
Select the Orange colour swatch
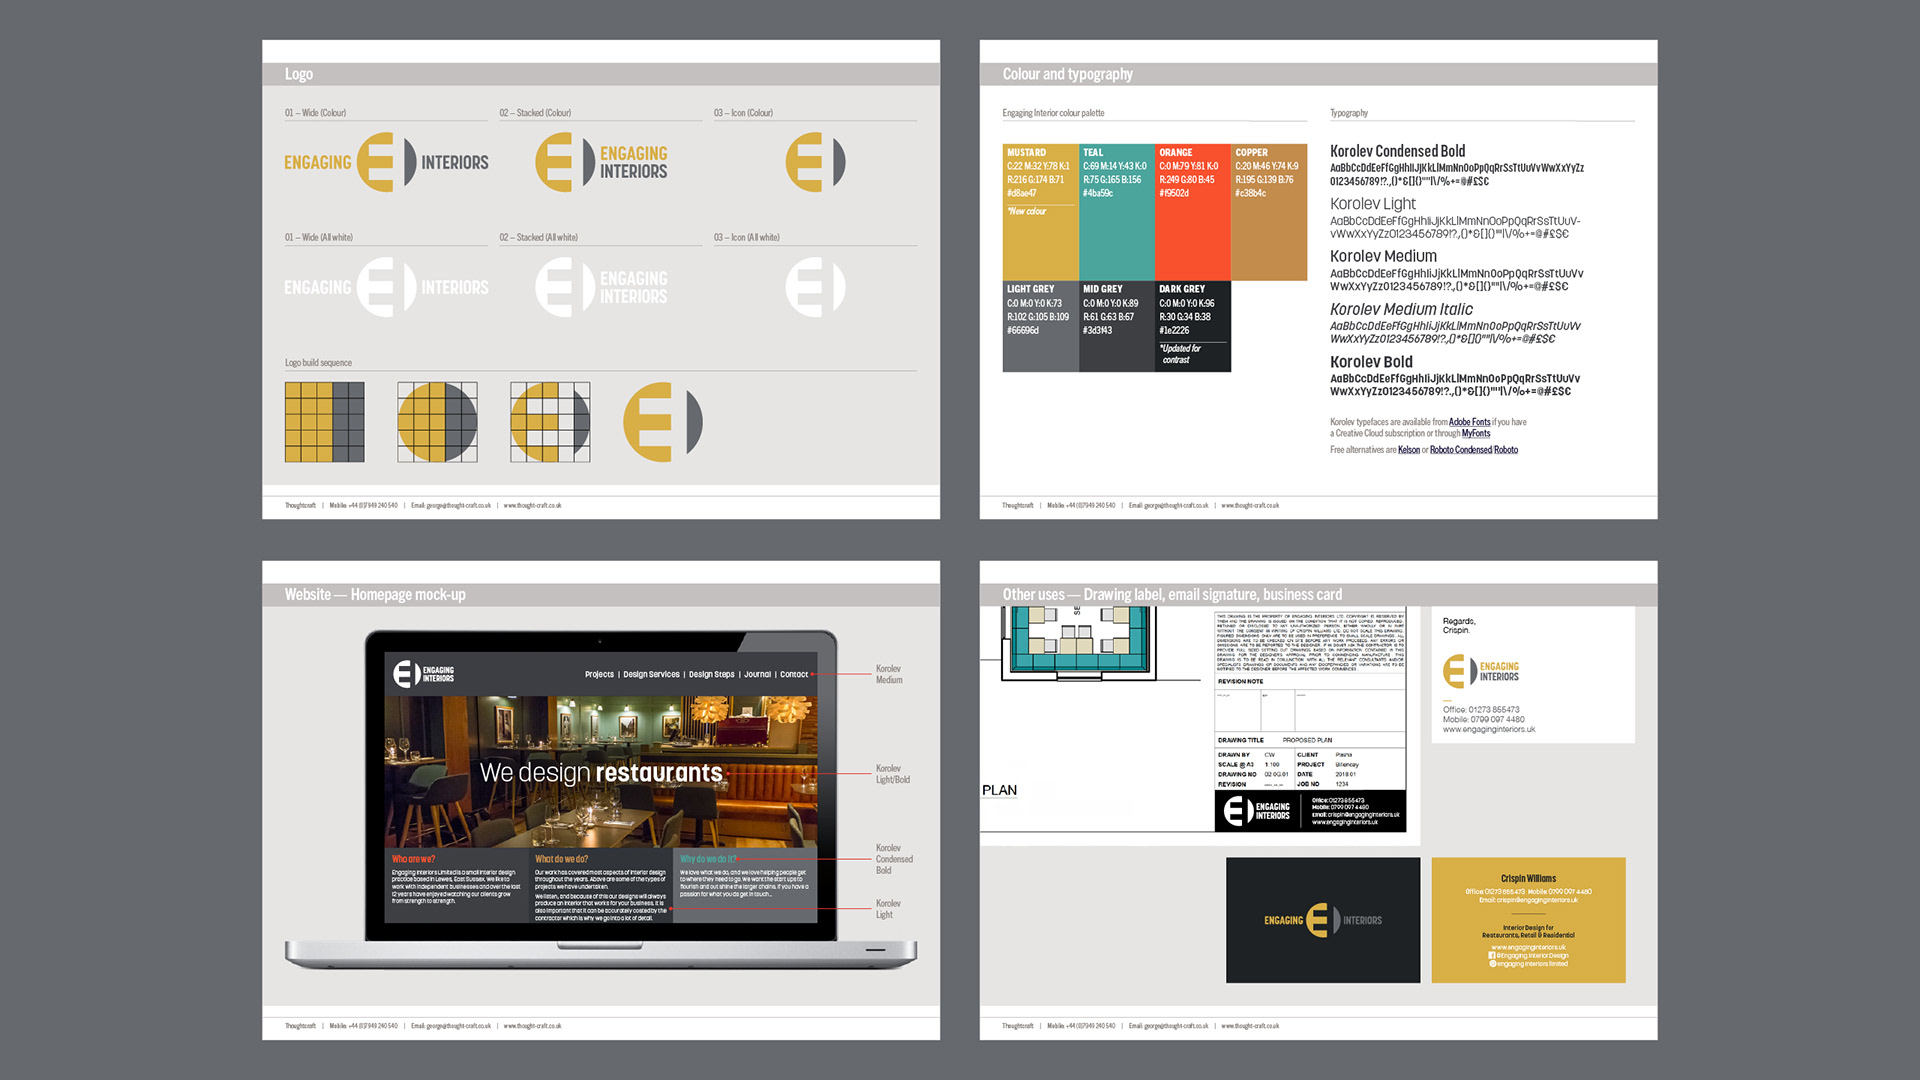pyautogui.click(x=1193, y=212)
